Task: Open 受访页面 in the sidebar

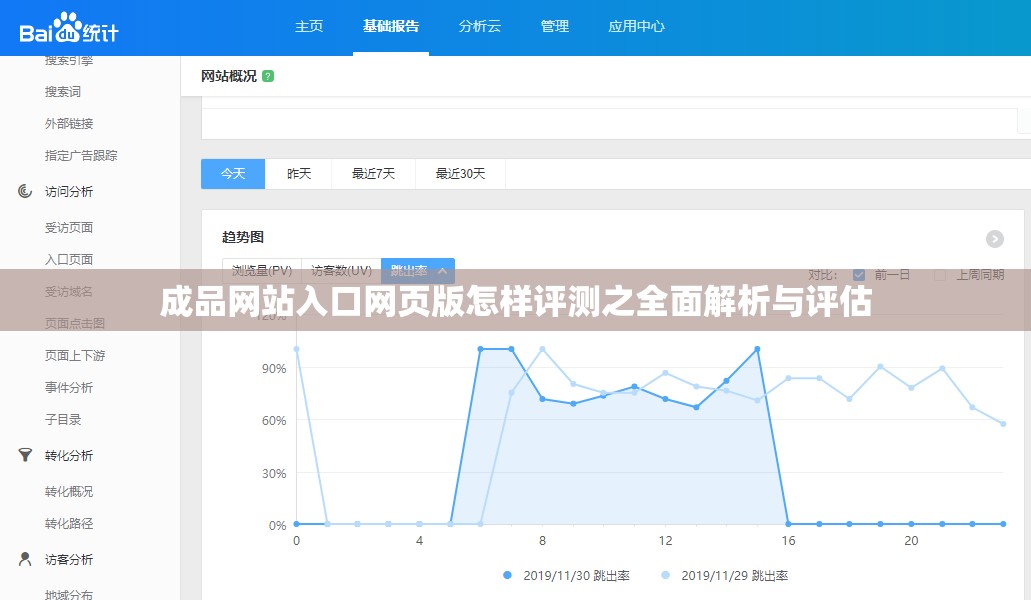Action: (69, 227)
